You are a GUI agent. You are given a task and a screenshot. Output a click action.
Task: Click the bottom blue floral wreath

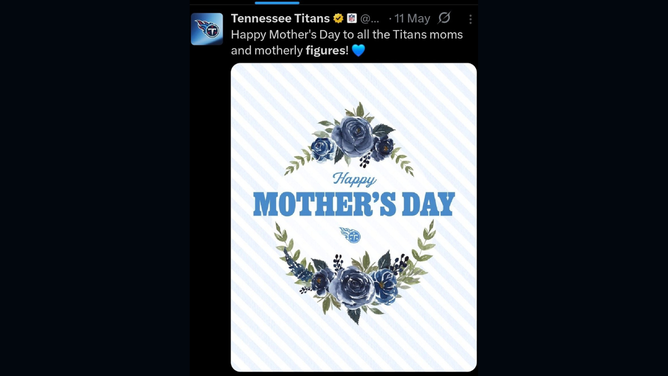click(354, 273)
